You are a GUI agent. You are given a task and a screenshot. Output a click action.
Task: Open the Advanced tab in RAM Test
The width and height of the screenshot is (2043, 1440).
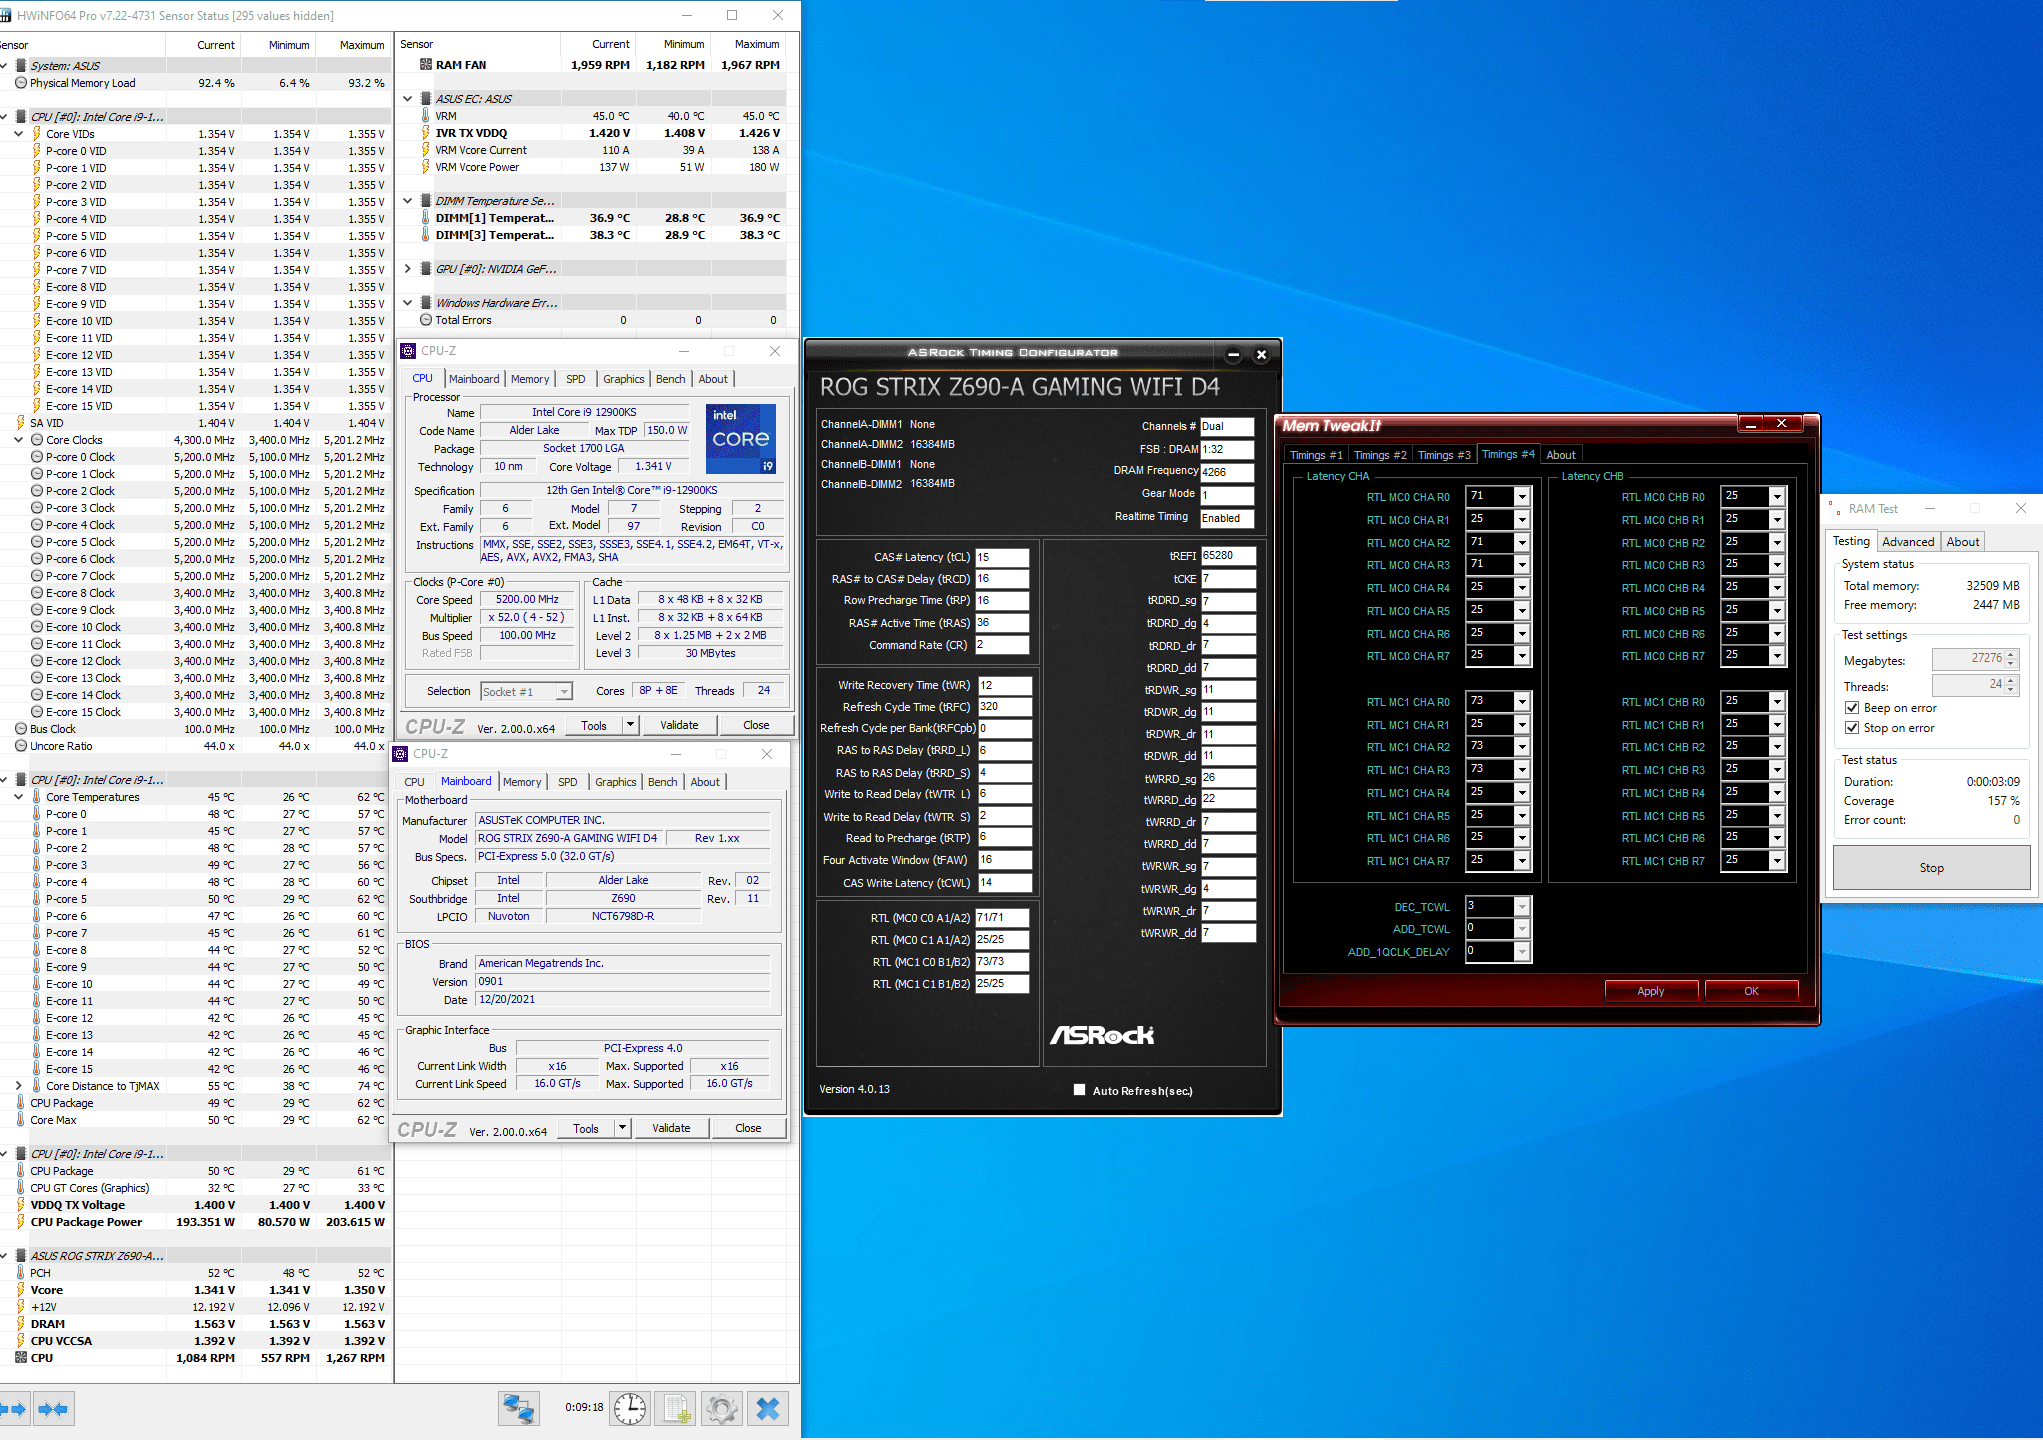(x=1907, y=541)
